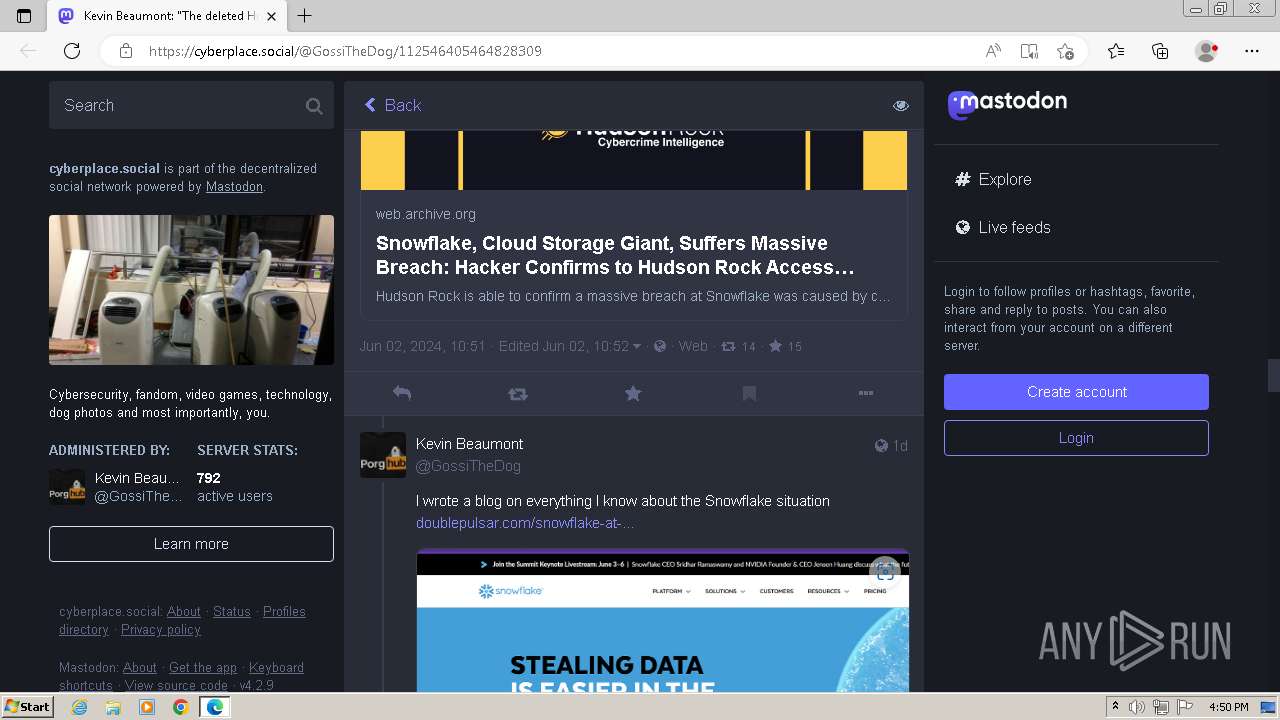Image resolution: width=1280 pixels, height=720 pixels.
Task: Open the Mastodon link in server description
Action: [x=234, y=187]
